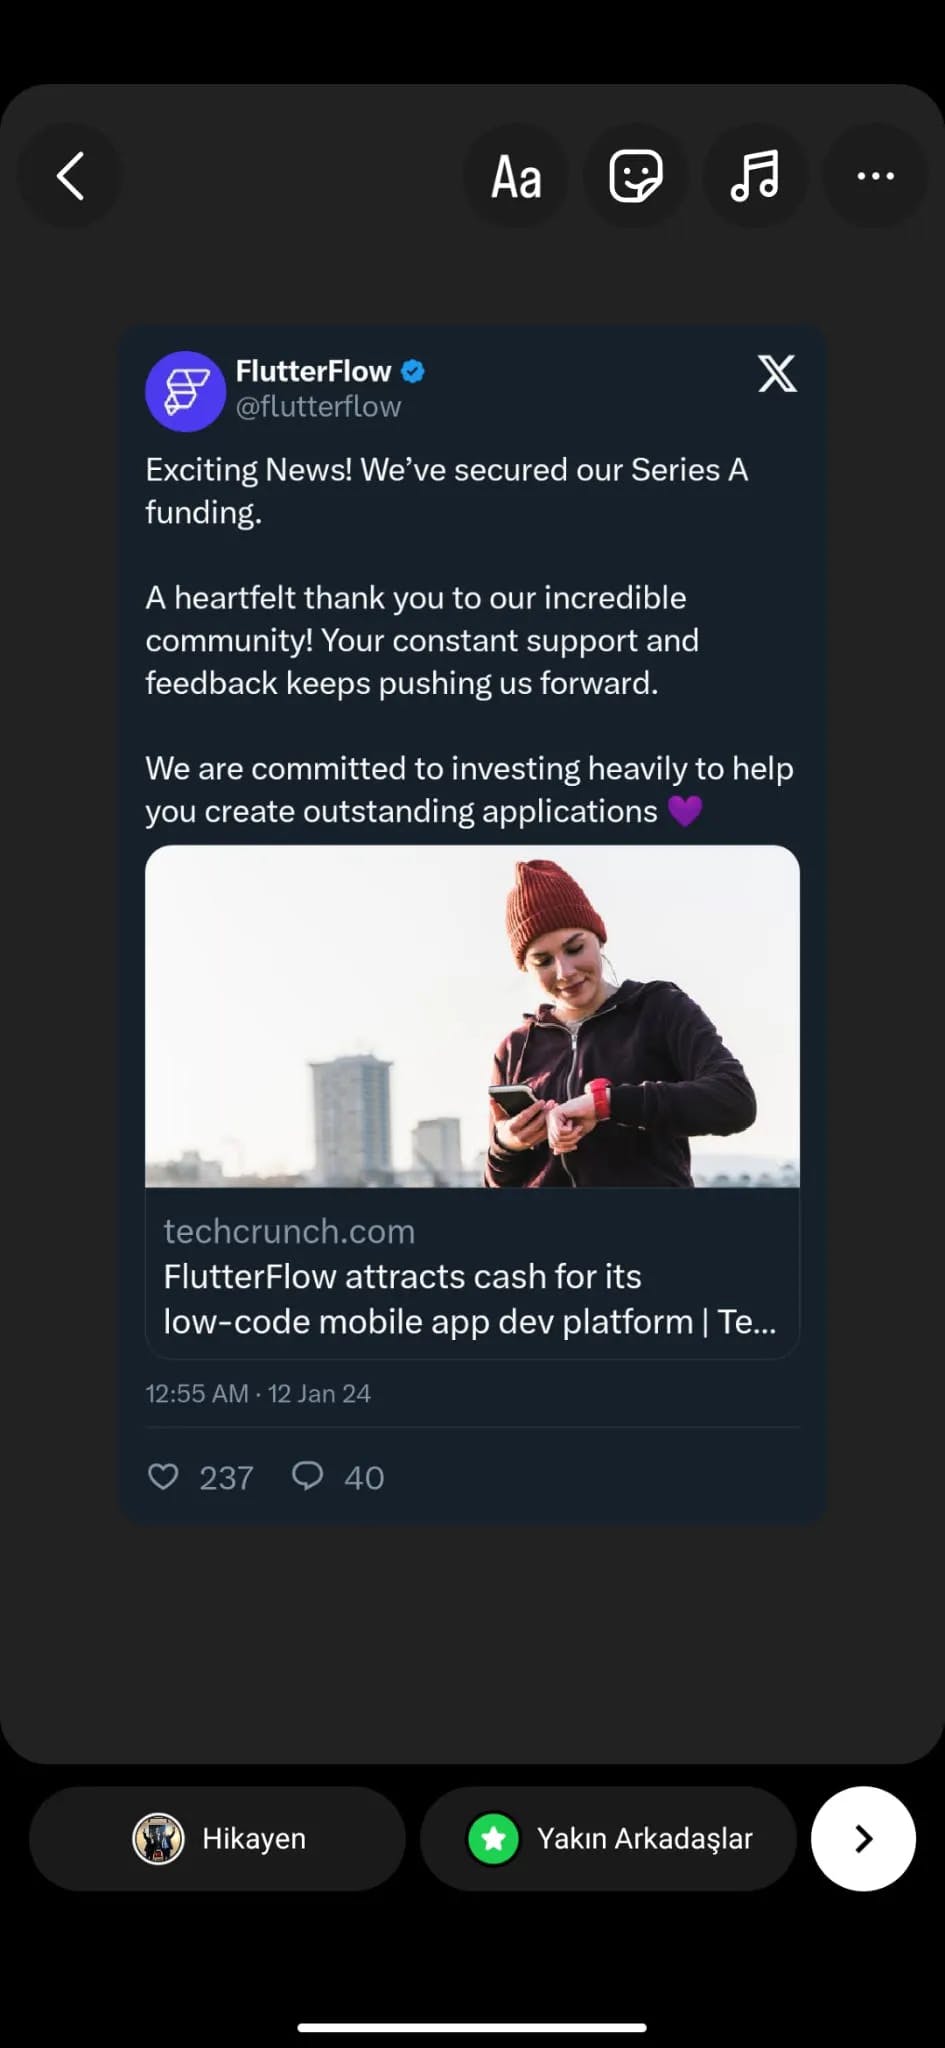Tap the white next arrow button
The width and height of the screenshot is (945, 2048).
863,1838
